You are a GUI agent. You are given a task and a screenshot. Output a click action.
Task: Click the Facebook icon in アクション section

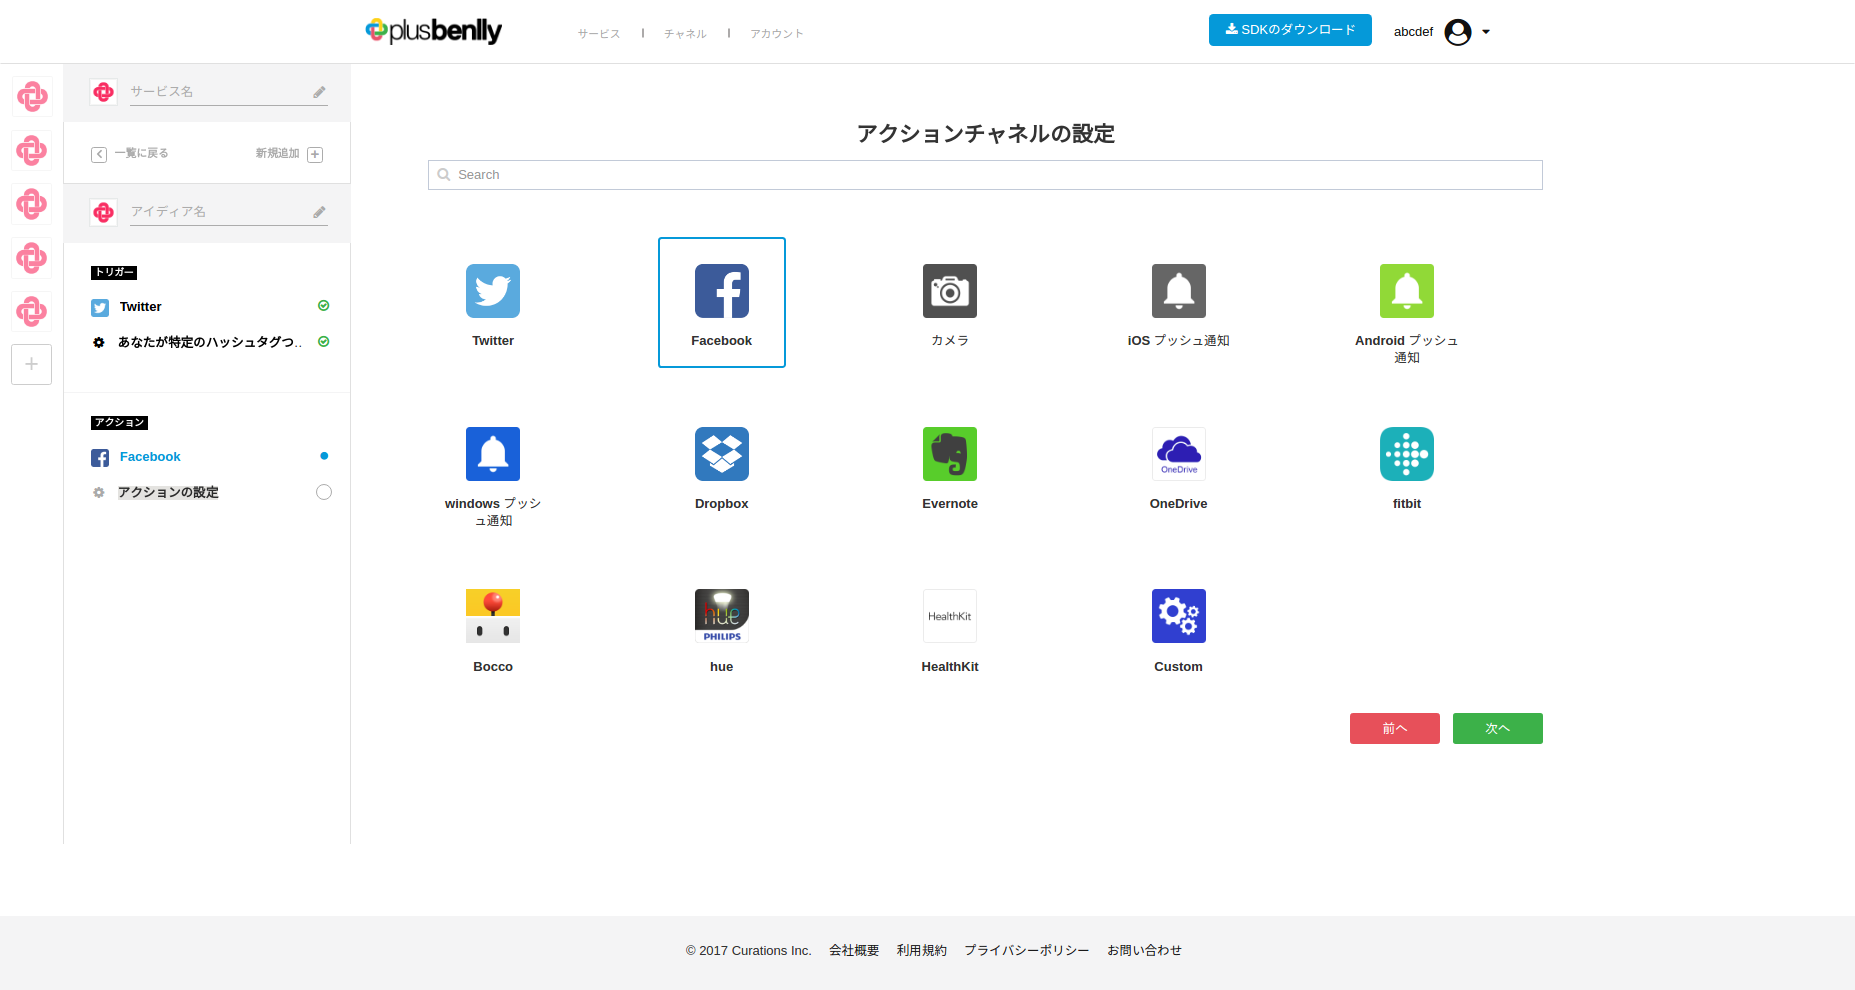pyautogui.click(x=100, y=458)
